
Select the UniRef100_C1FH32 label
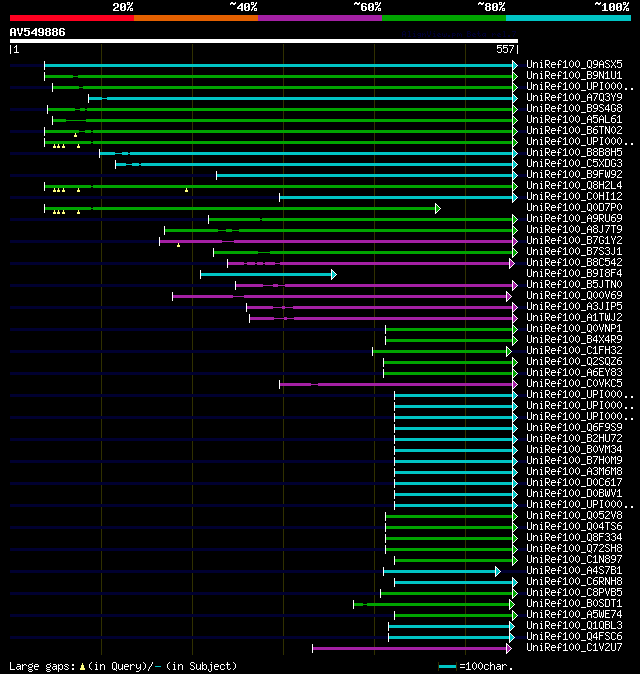574,351
